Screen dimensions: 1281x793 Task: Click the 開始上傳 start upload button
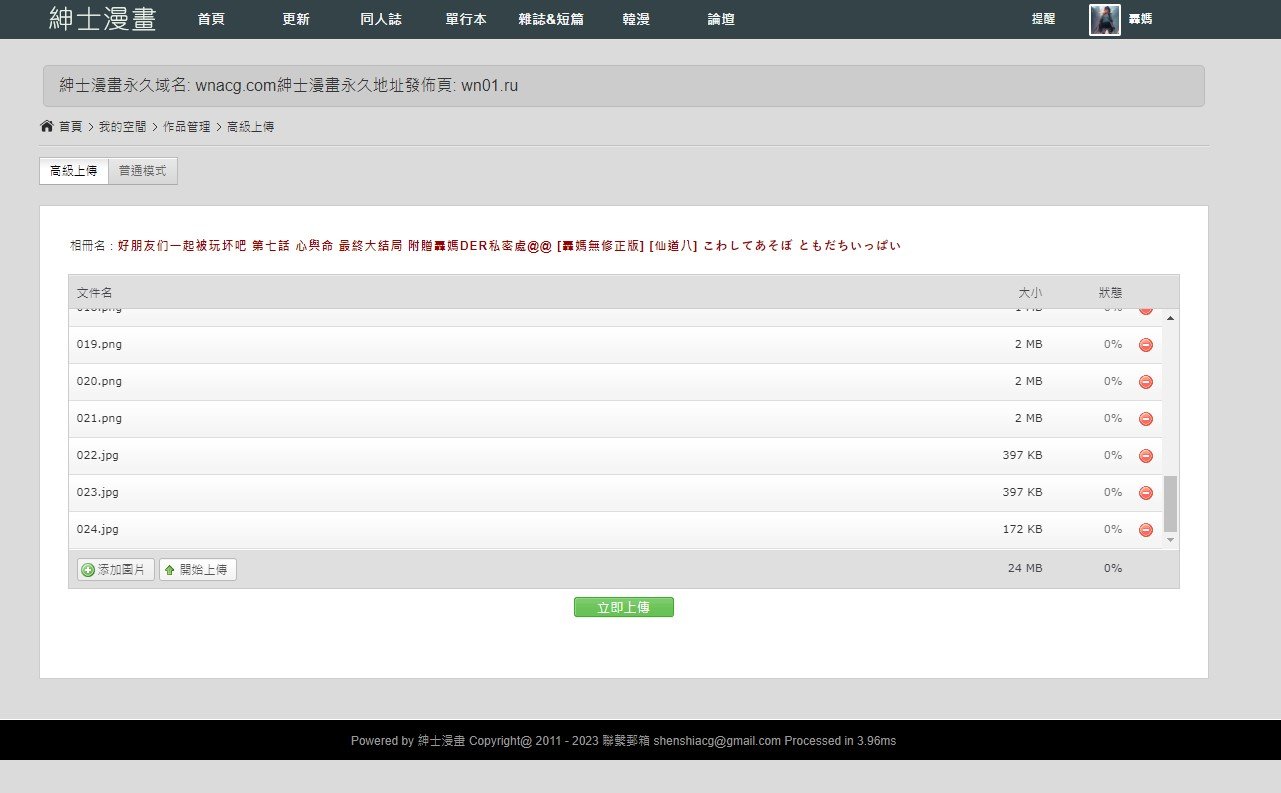coord(198,570)
